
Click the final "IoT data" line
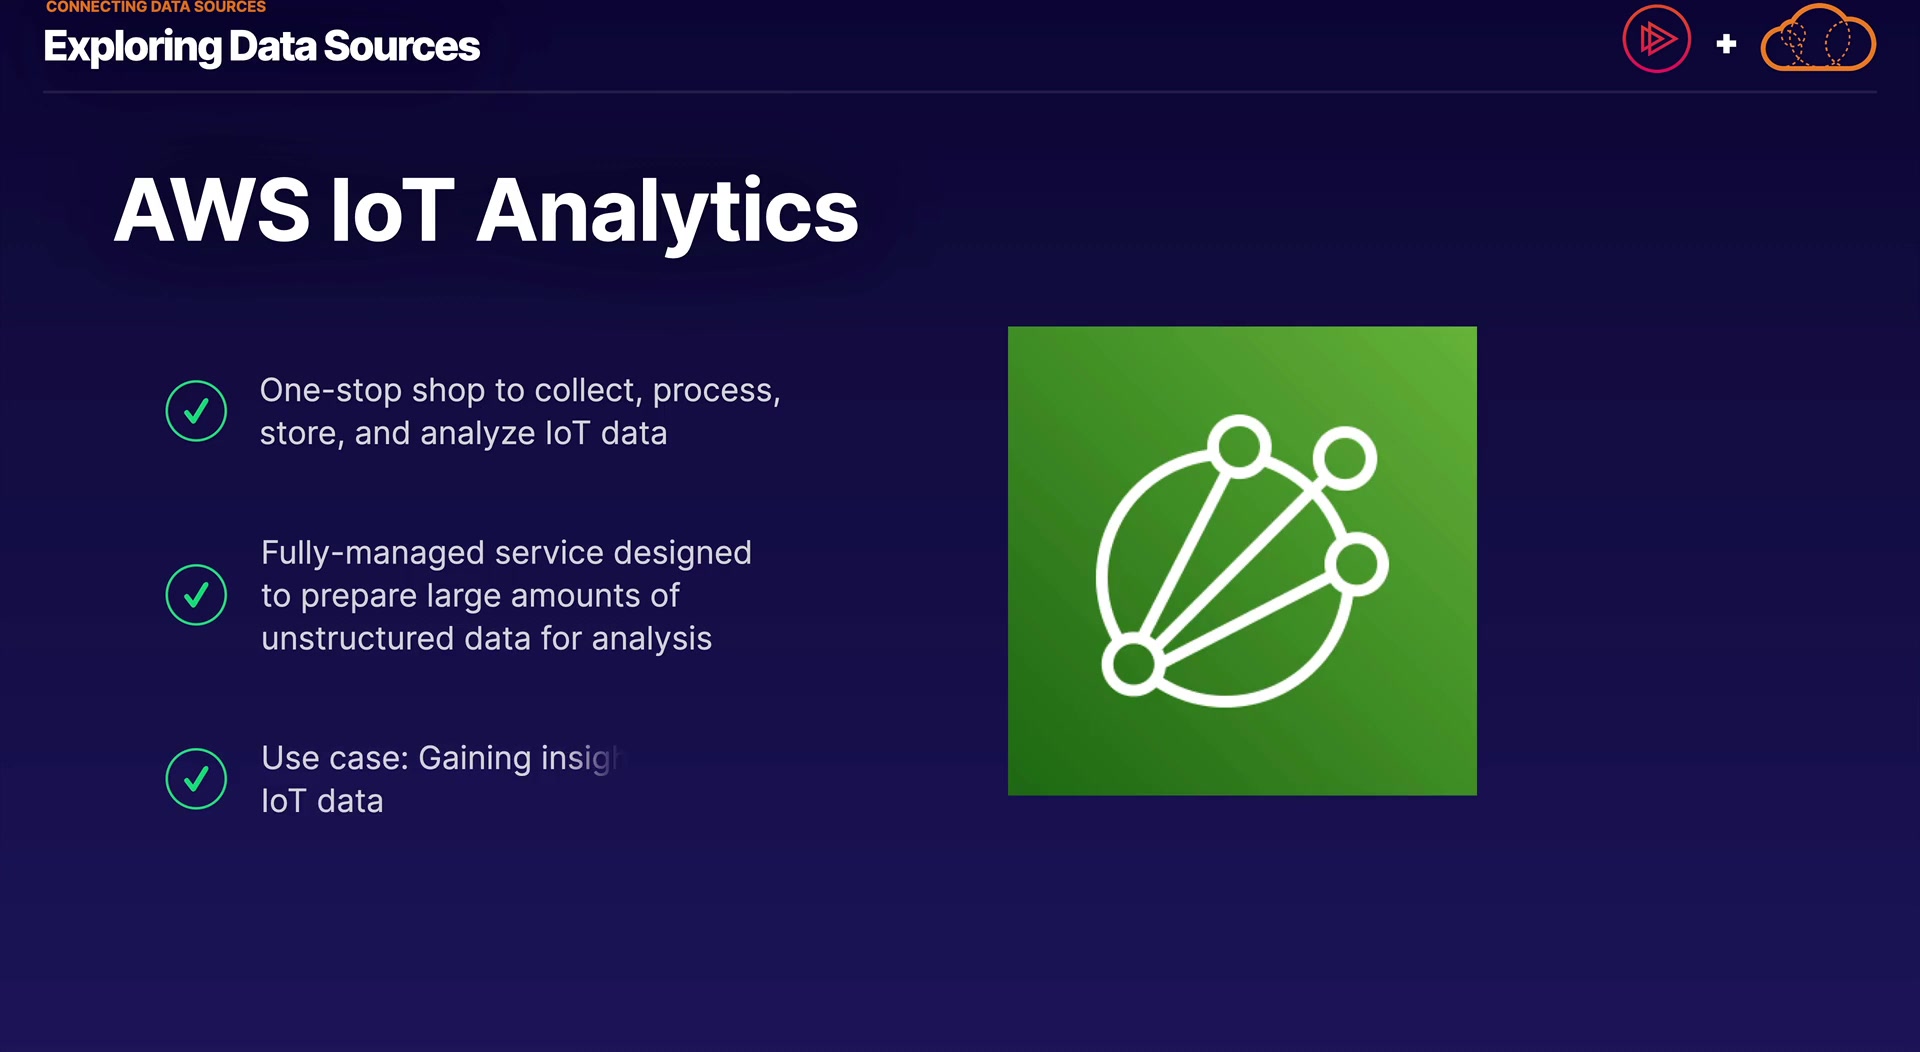coord(322,801)
